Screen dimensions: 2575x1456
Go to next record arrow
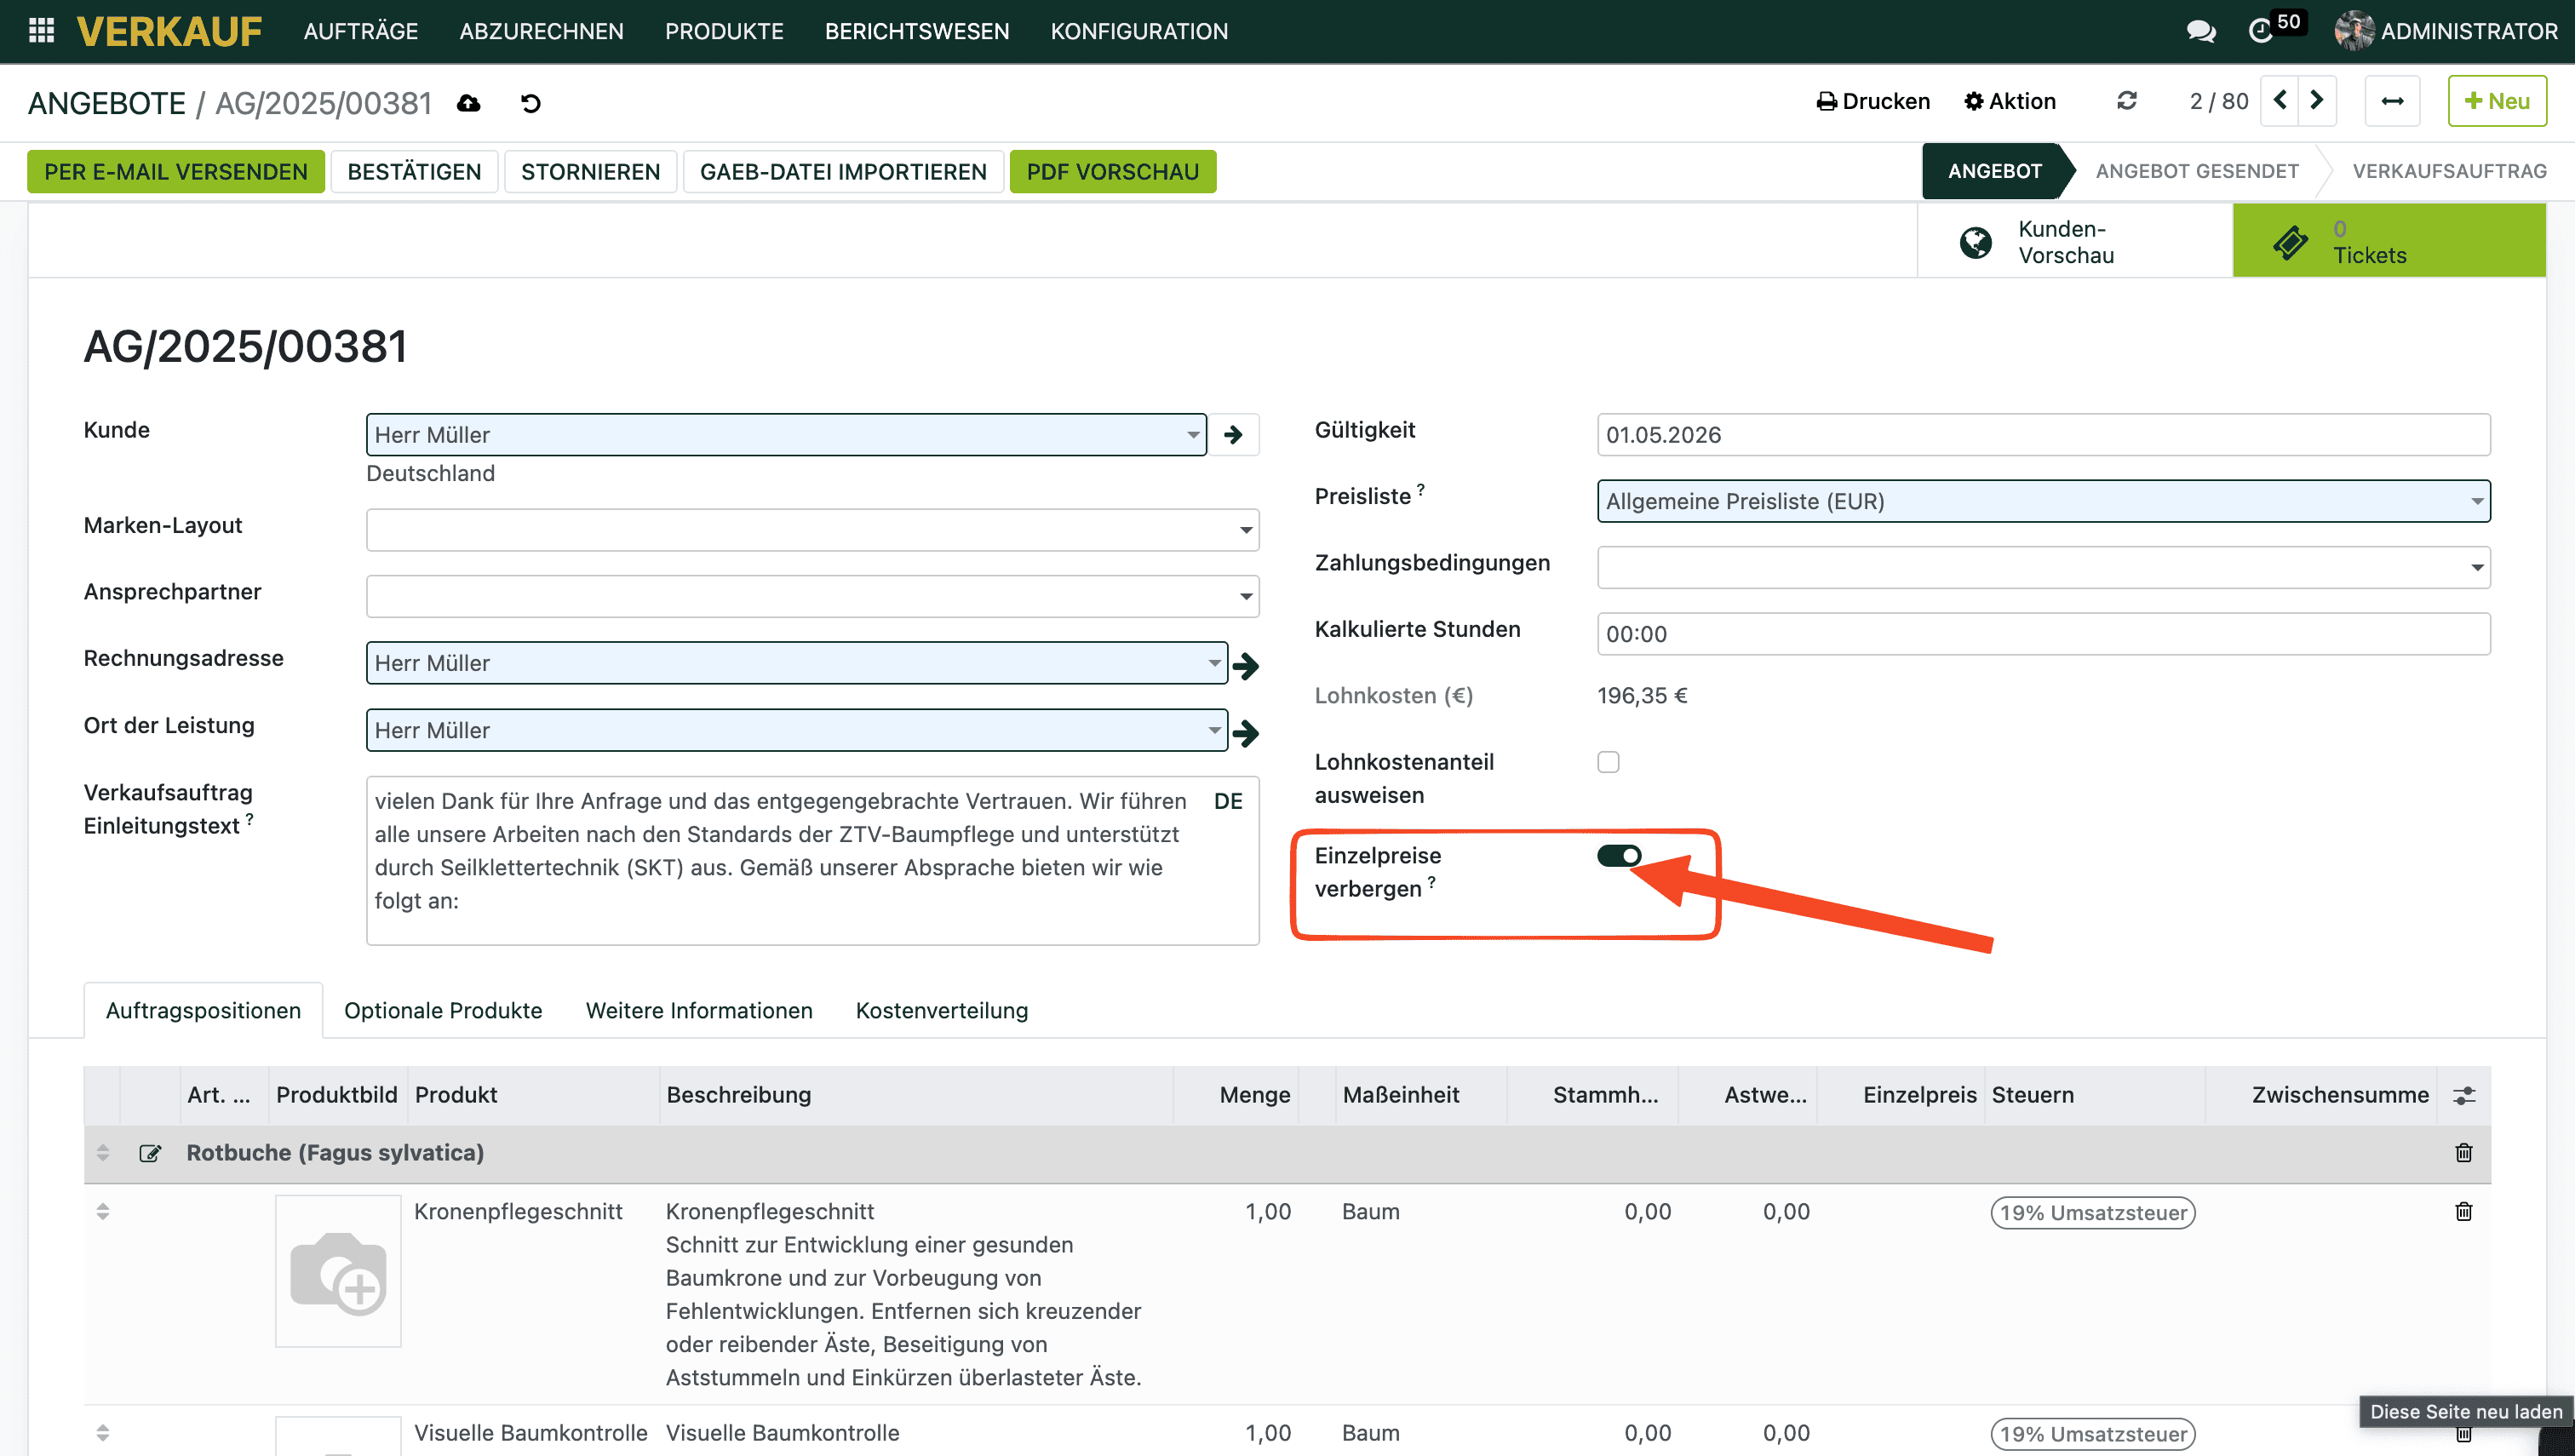(2317, 101)
